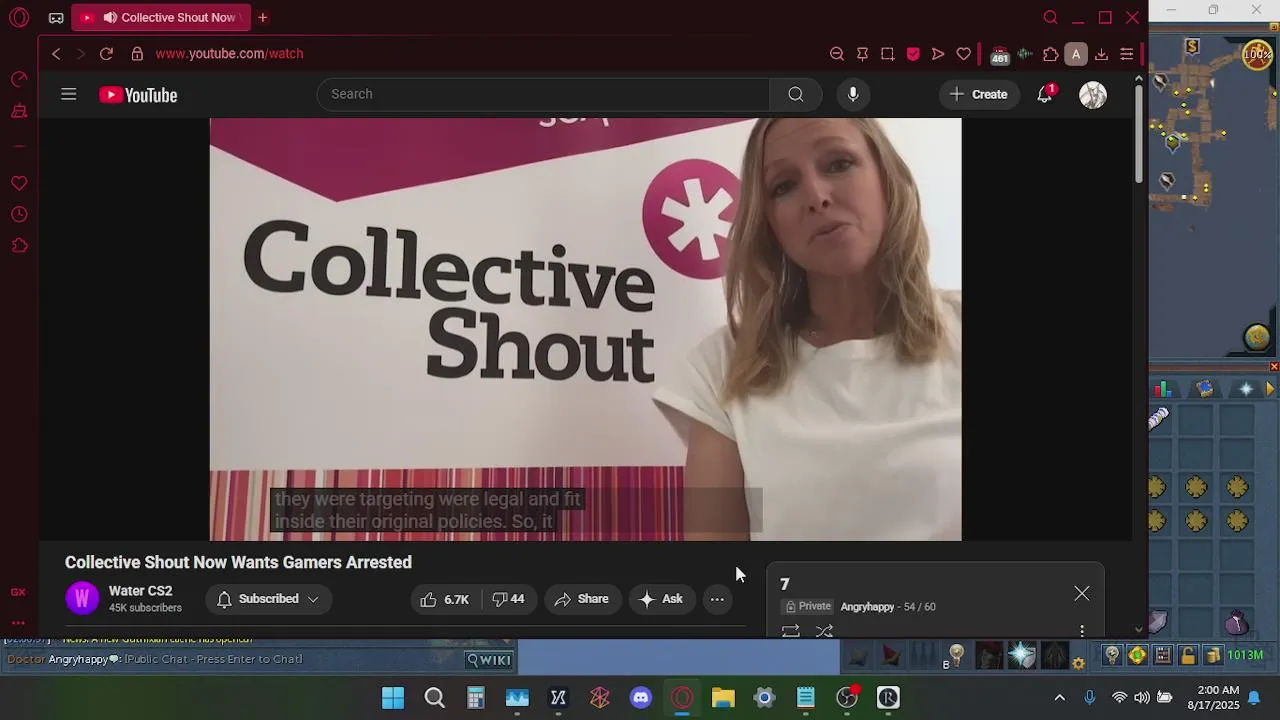This screenshot has height=720, width=1280.
Task: Open the YouTube account avatar menu
Action: point(1093,95)
